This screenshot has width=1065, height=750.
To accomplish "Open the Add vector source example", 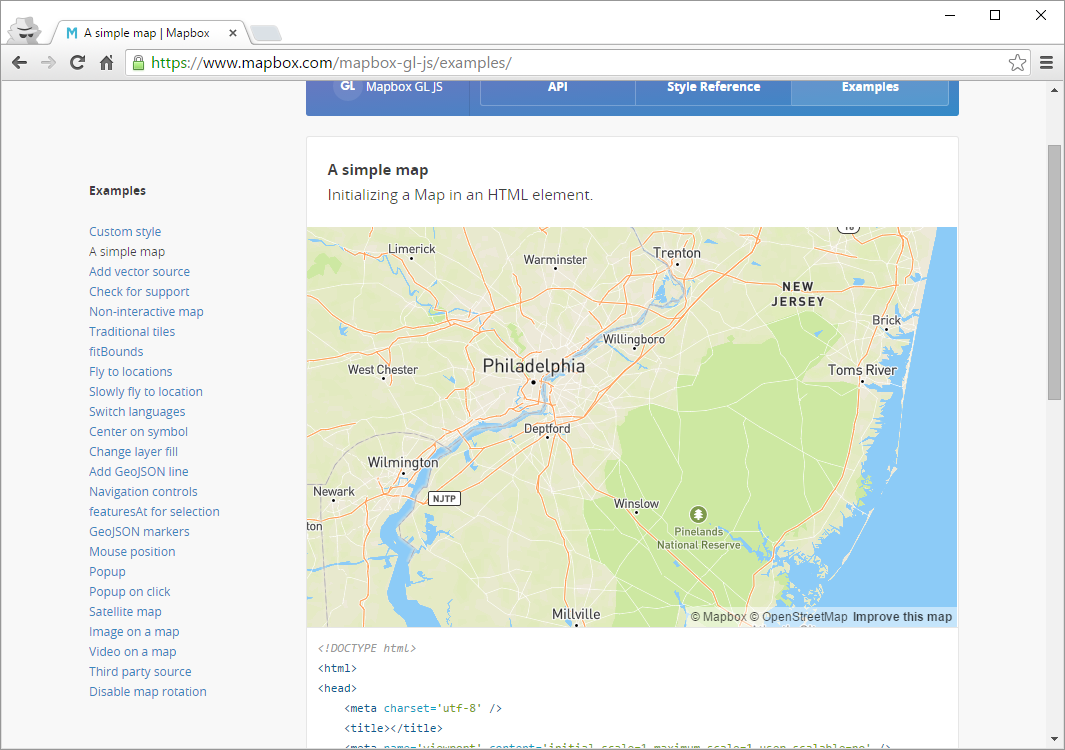I will tap(139, 272).
